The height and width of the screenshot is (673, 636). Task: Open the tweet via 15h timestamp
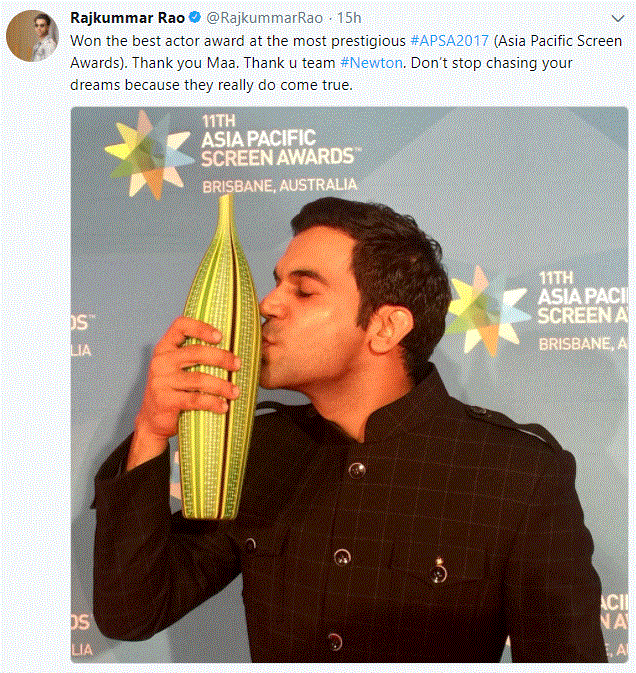tap(349, 18)
